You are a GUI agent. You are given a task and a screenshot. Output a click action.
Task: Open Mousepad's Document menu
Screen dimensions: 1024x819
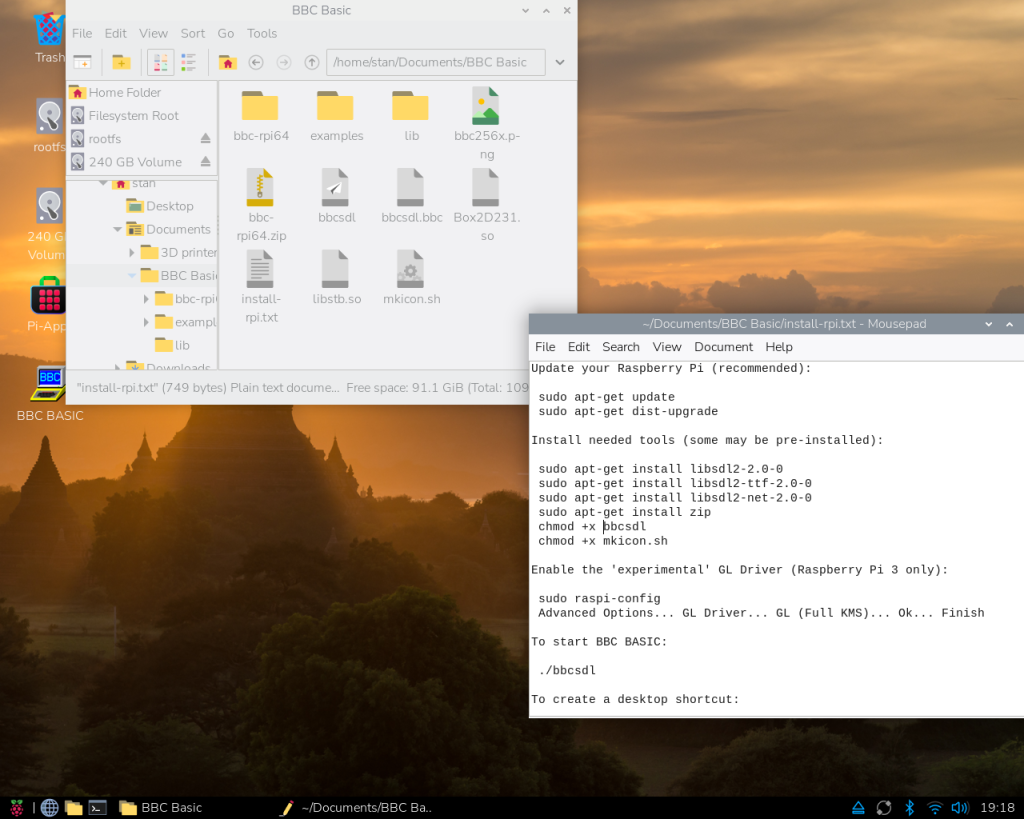(x=723, y=347)
